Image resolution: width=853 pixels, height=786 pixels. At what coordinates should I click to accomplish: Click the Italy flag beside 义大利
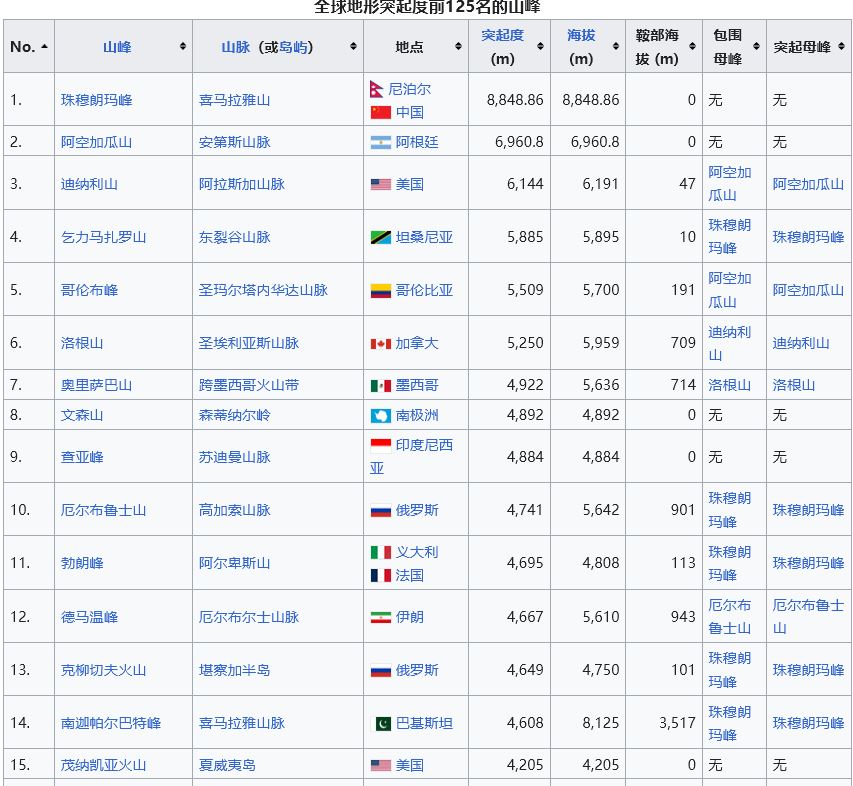[x=380, y=552]
